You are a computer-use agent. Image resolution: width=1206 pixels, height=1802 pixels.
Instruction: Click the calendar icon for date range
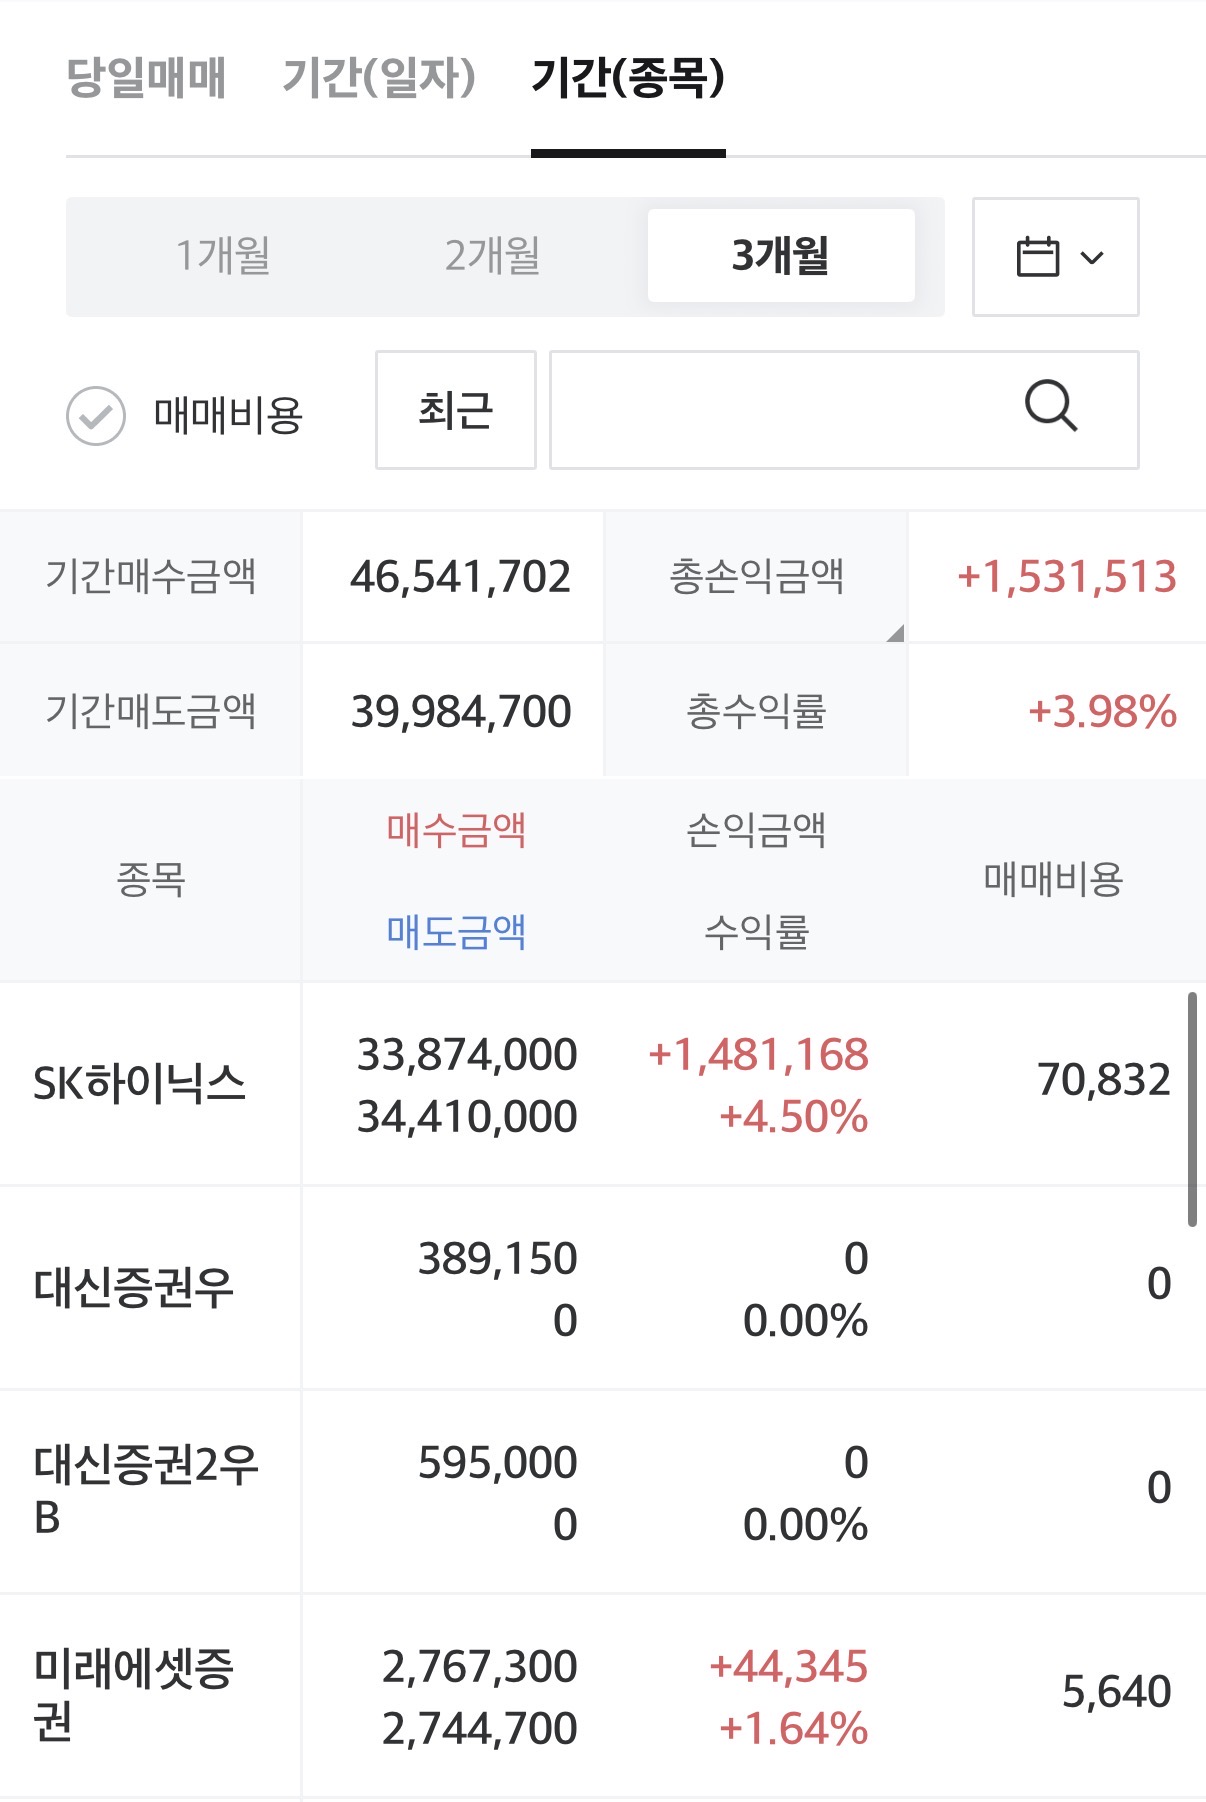[x=1037, y=257]
